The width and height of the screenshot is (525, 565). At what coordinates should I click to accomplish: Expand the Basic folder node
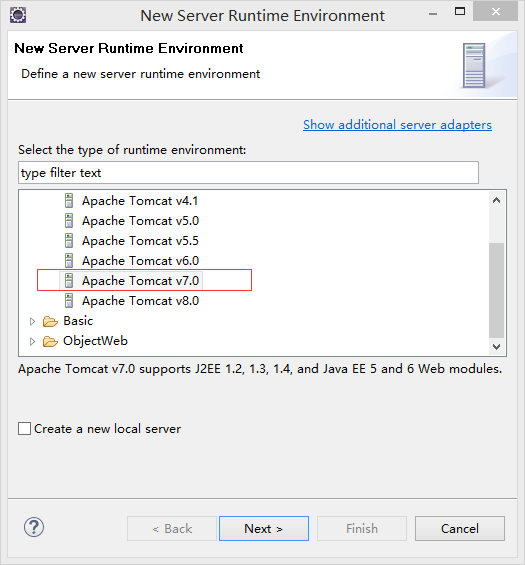(32, 321)
